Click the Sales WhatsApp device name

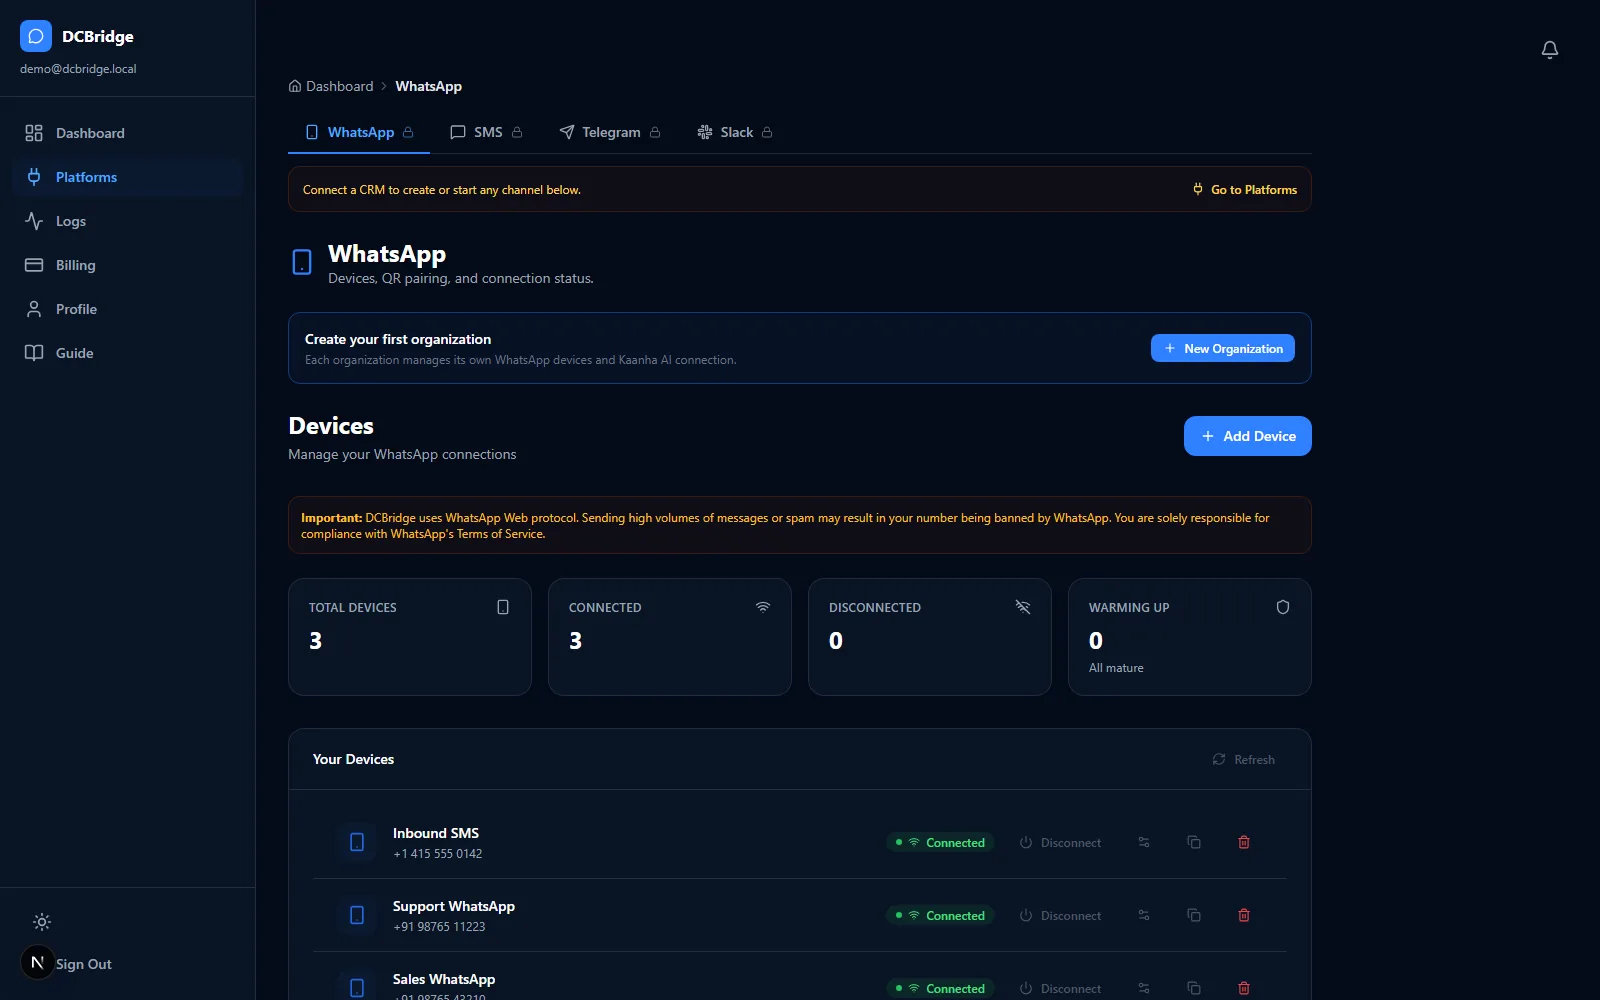tap(444, 979)
